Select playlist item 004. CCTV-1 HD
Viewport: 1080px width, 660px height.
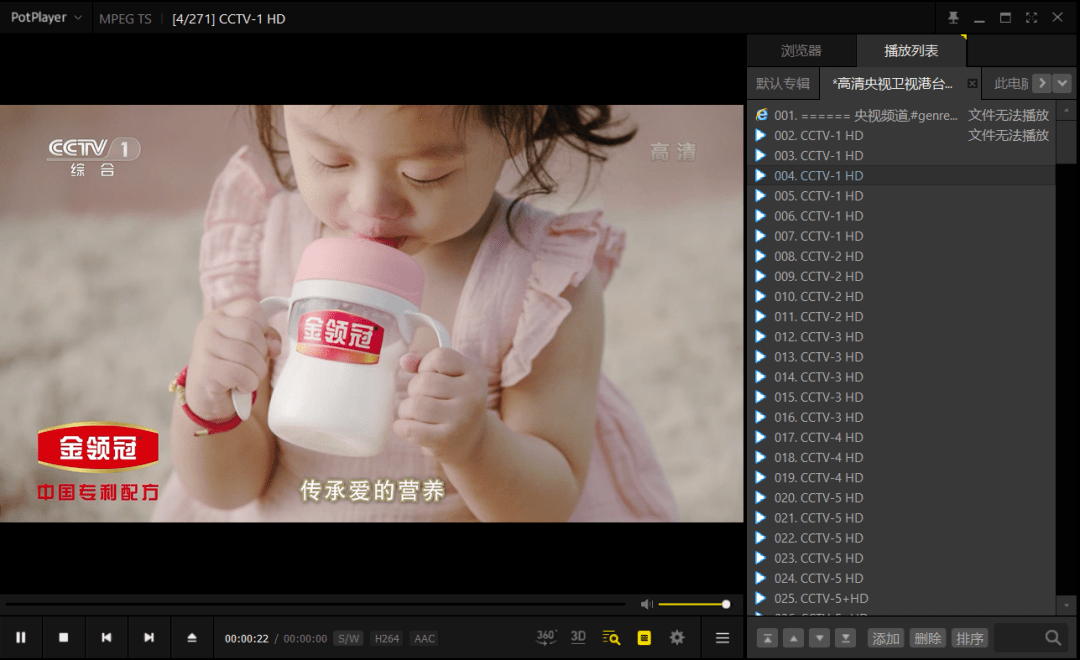click(901, 176)
